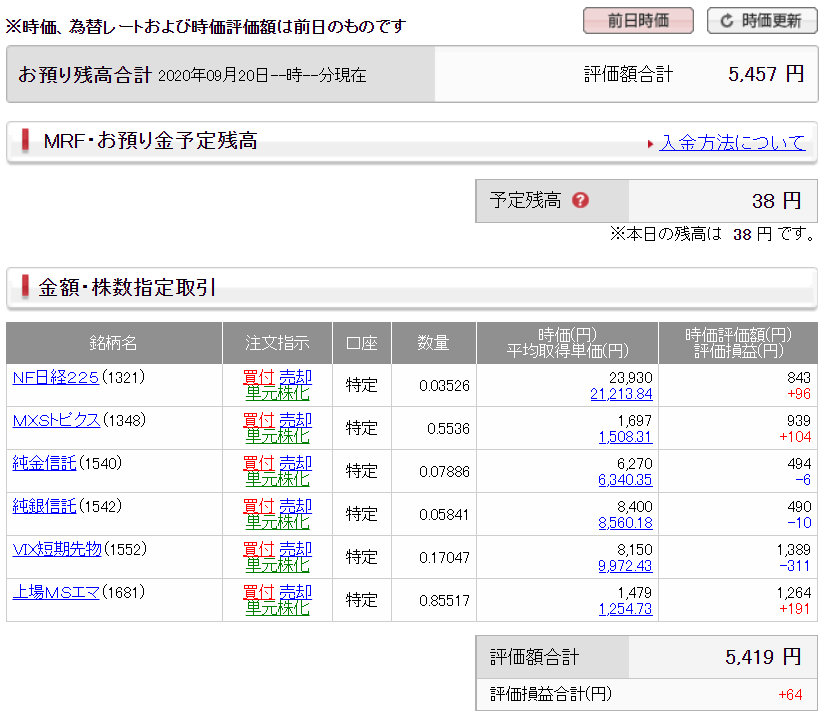The image size is (824, 719).
Task: Click quantity value 0.5536
Action: tap(448, 429)
